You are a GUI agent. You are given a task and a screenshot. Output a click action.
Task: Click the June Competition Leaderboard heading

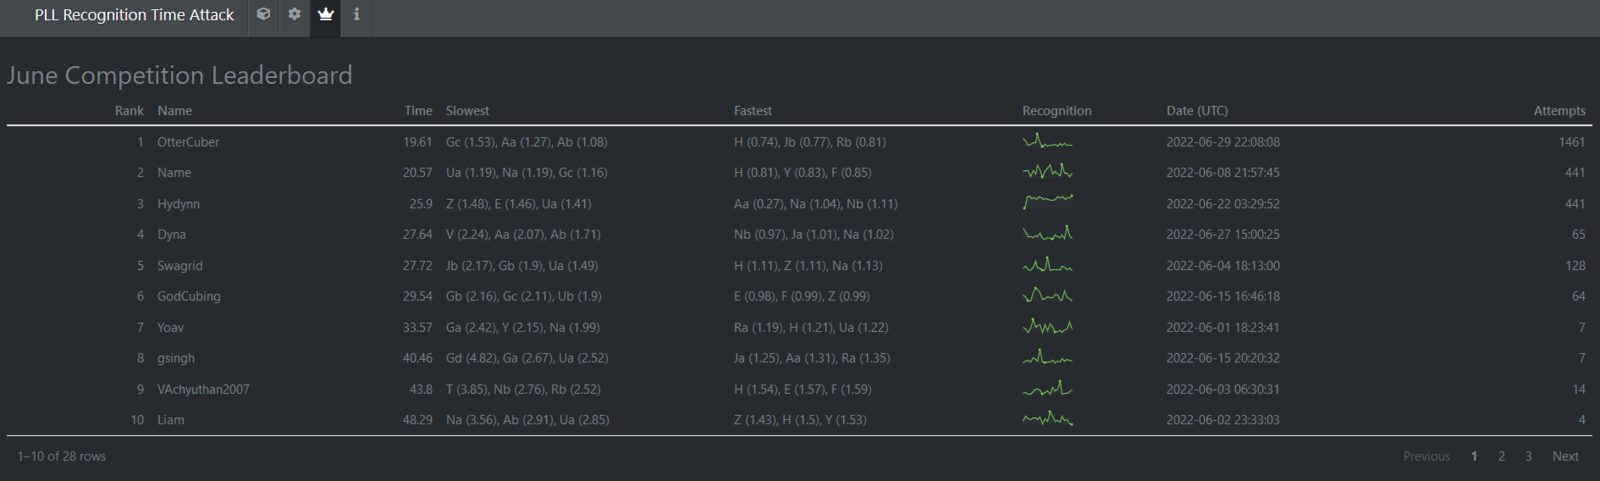(180, 75)
